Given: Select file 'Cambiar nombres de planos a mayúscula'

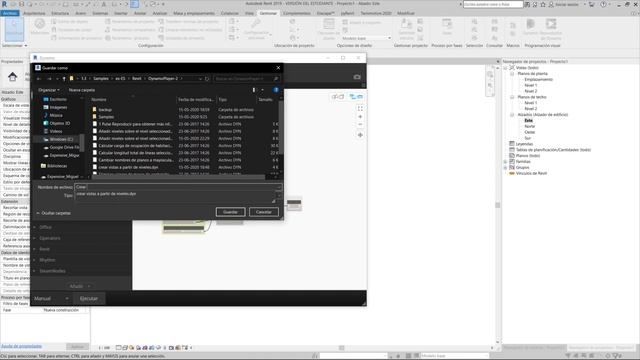Looking at the screenshot, I should point(135,160).
